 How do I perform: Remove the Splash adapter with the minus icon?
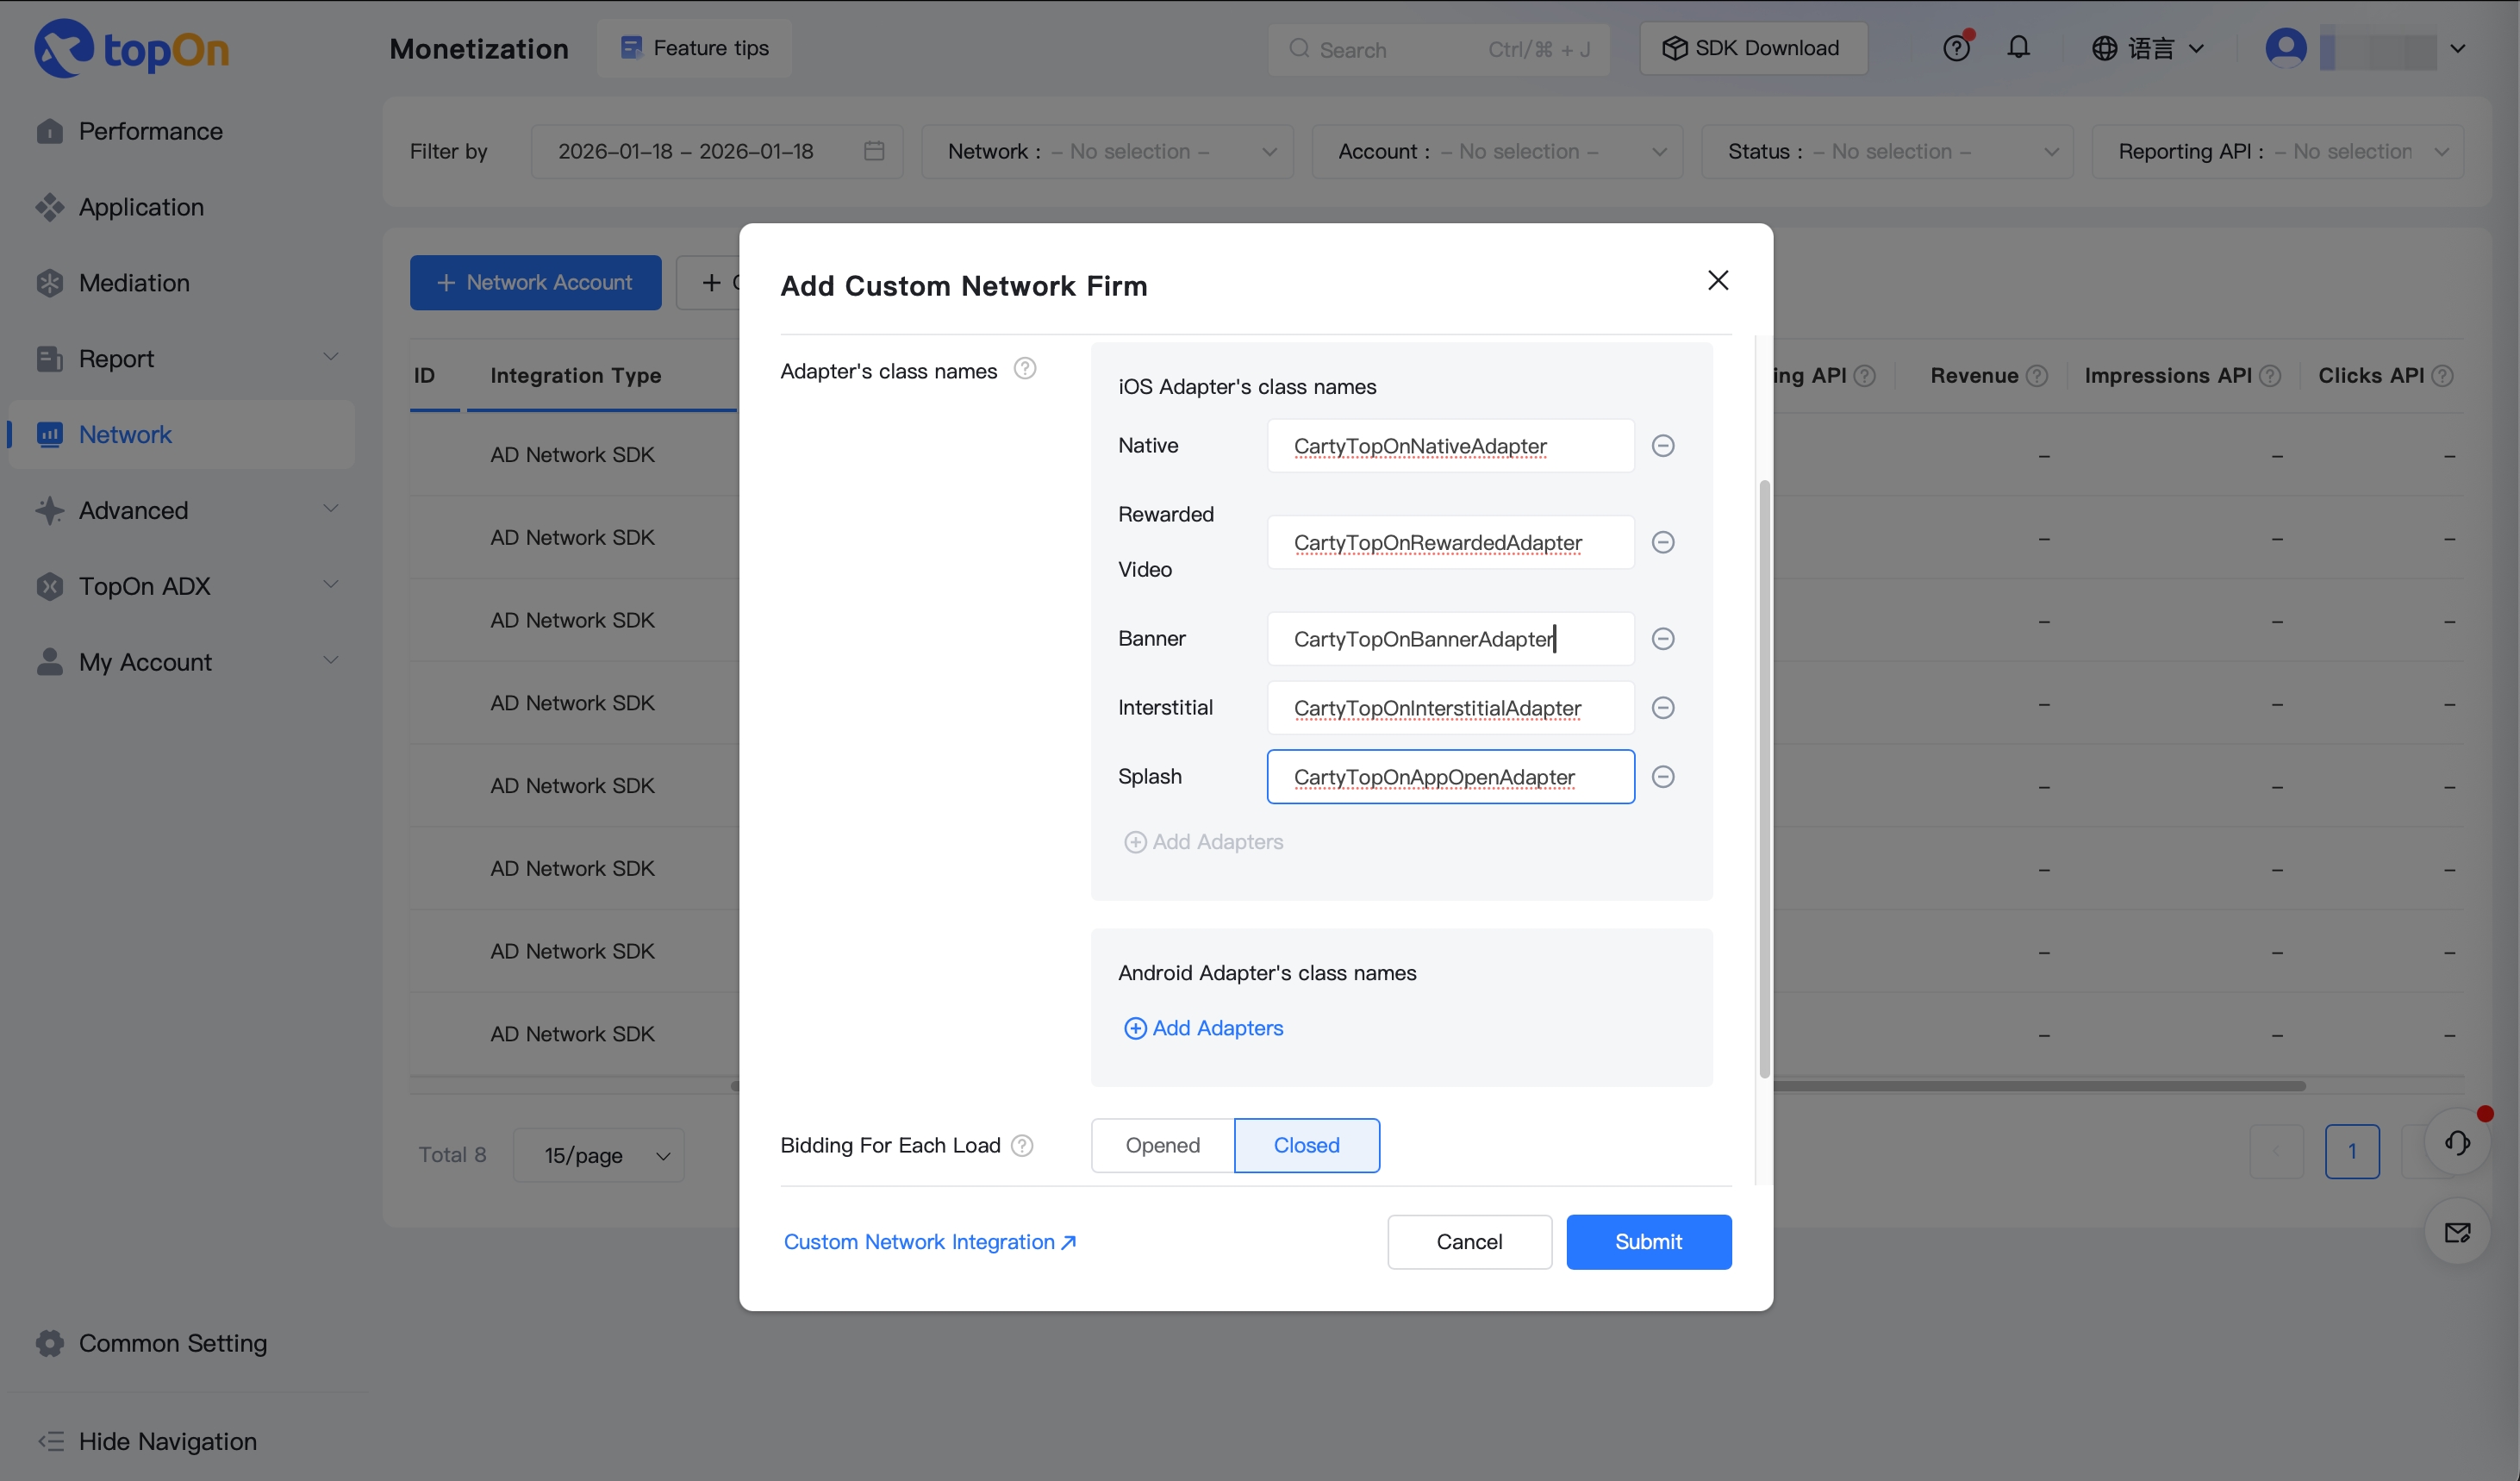1663,776
